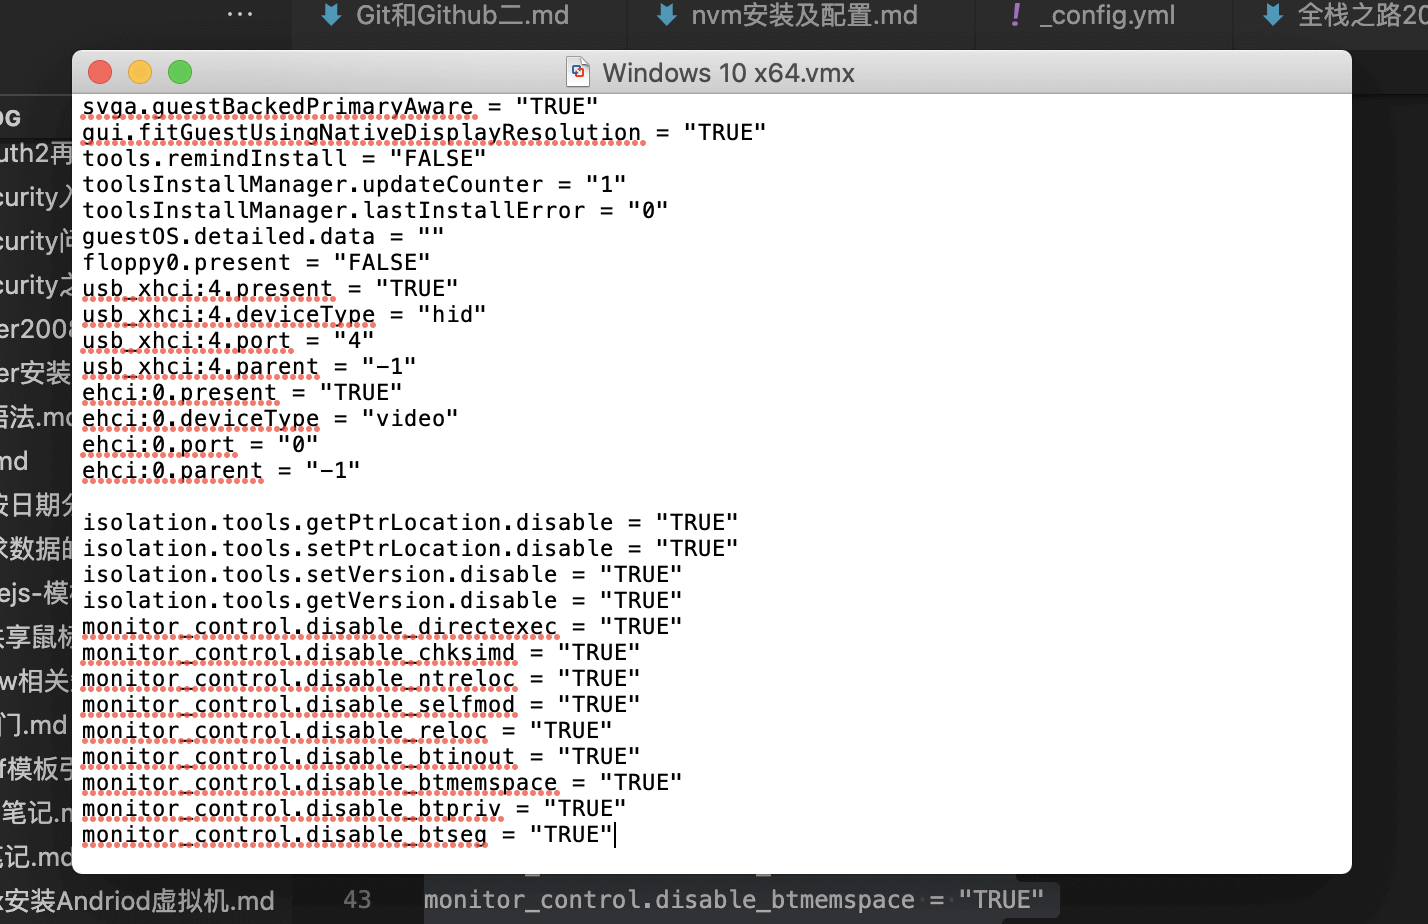This screenshot has height=924, width=1428.
Task: Click the markdown arrow icon on 全栈之路 tab
Action: 1273,15
